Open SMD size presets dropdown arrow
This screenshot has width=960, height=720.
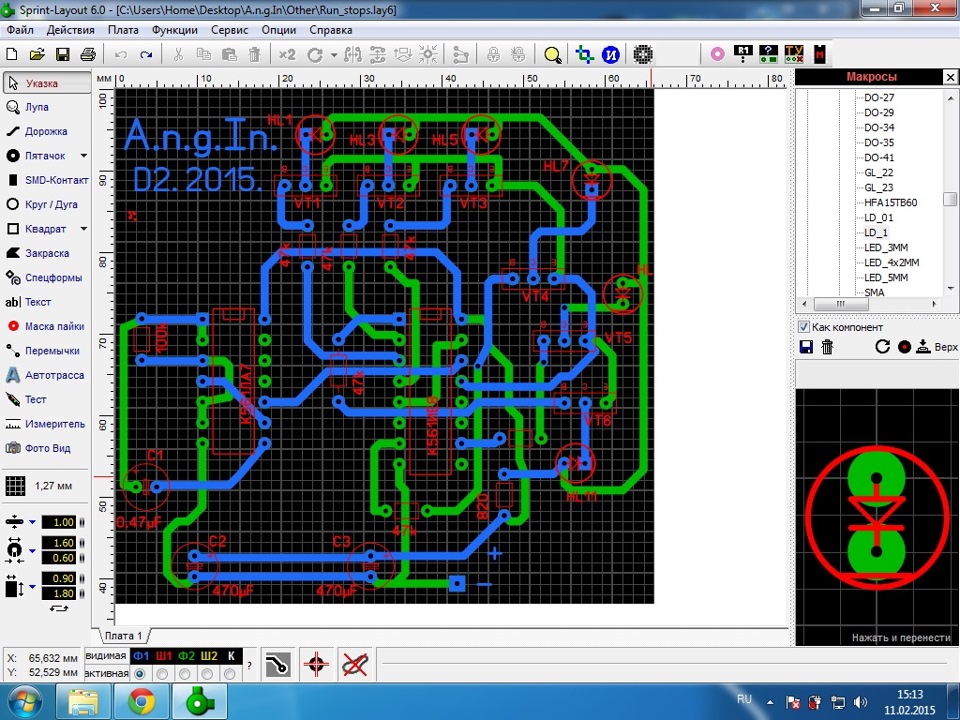click(x=32, y=587)
